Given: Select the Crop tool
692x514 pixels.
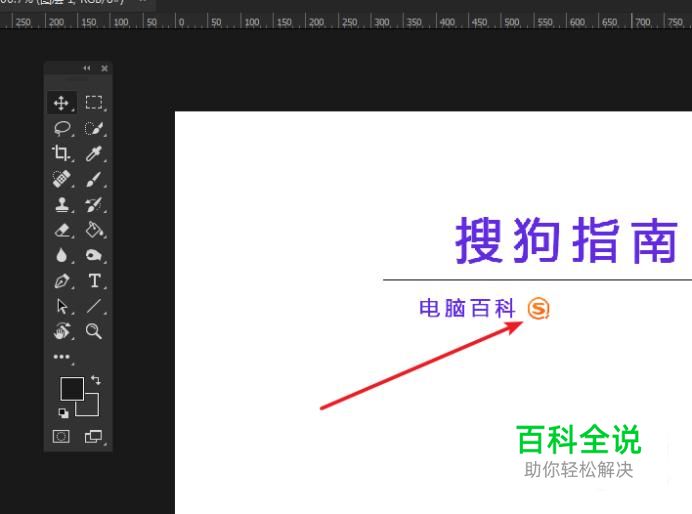Looking at the screenshot, I should tap(61, 154).
